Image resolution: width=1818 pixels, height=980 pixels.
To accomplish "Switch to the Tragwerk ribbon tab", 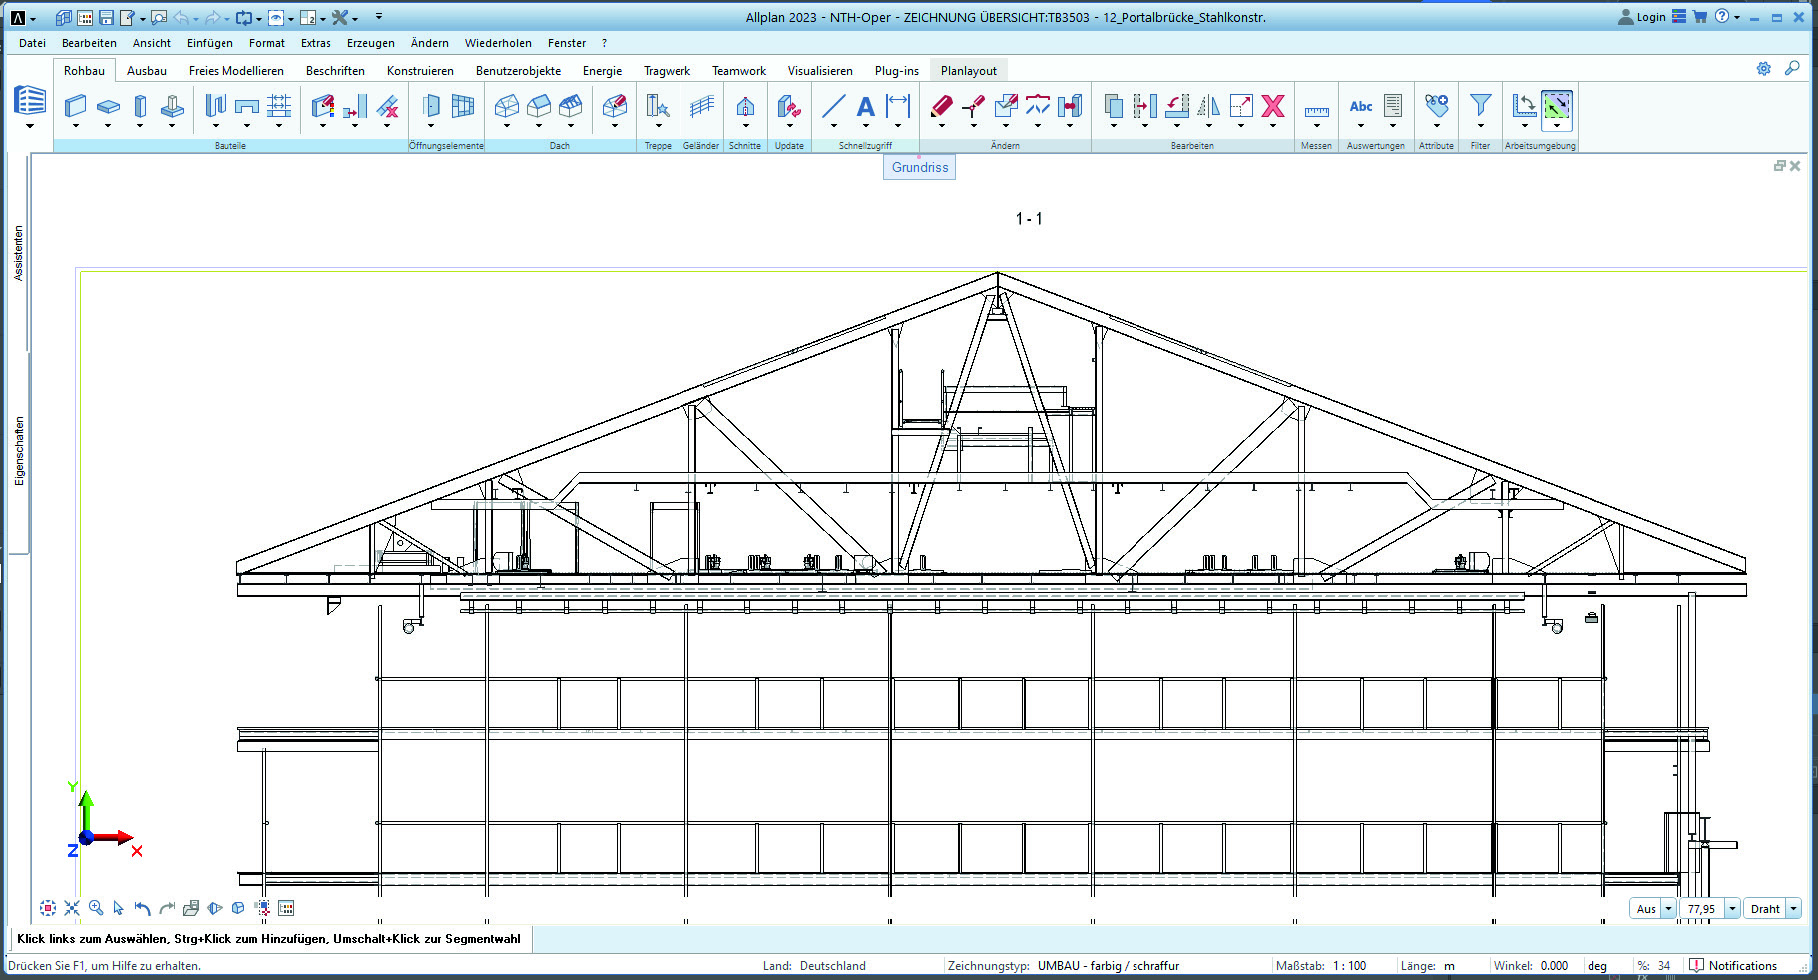I will [667, 70].
